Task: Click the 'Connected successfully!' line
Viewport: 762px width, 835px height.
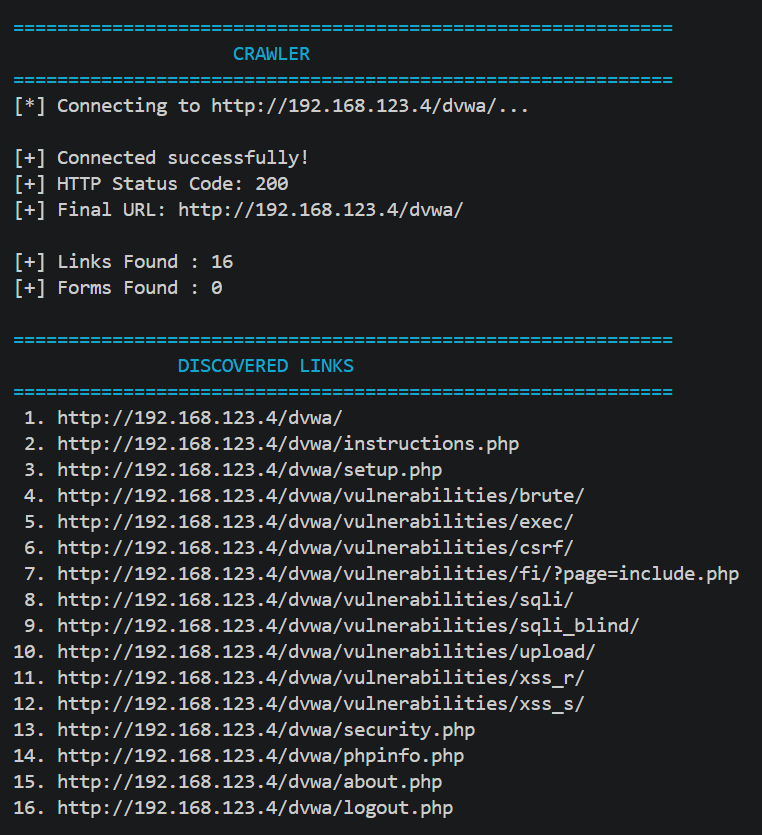Action: (x=161, y=158)
